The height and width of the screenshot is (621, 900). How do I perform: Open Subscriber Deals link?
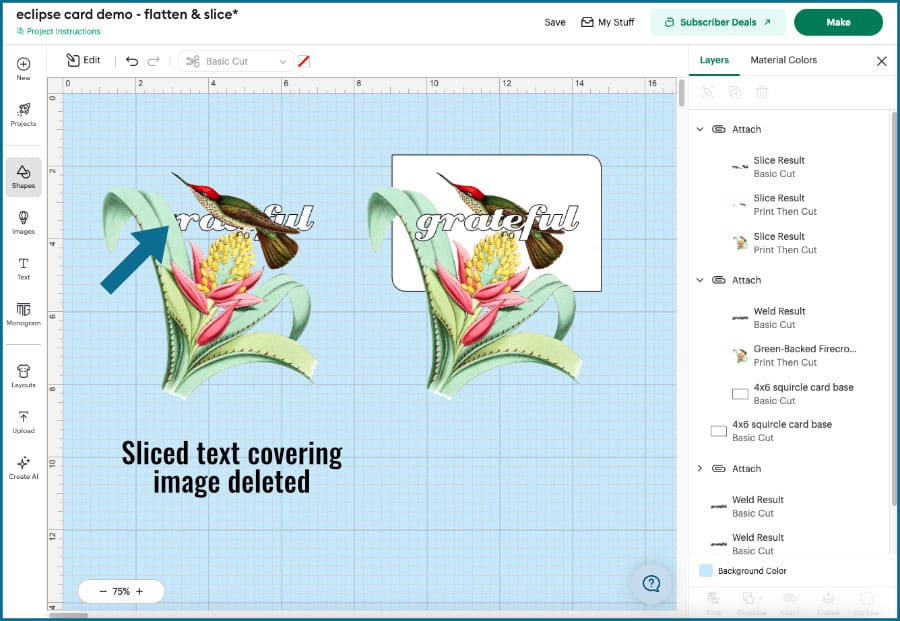[x=717, y=22]
